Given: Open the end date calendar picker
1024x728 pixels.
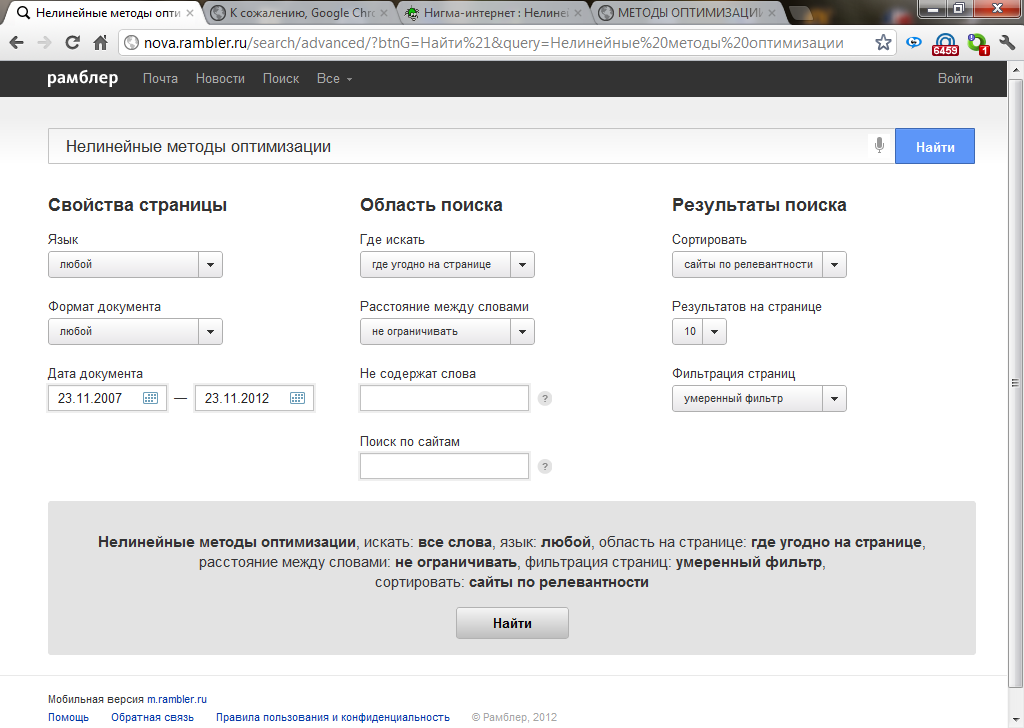Looking at the screenshot, I should [297, 398].
